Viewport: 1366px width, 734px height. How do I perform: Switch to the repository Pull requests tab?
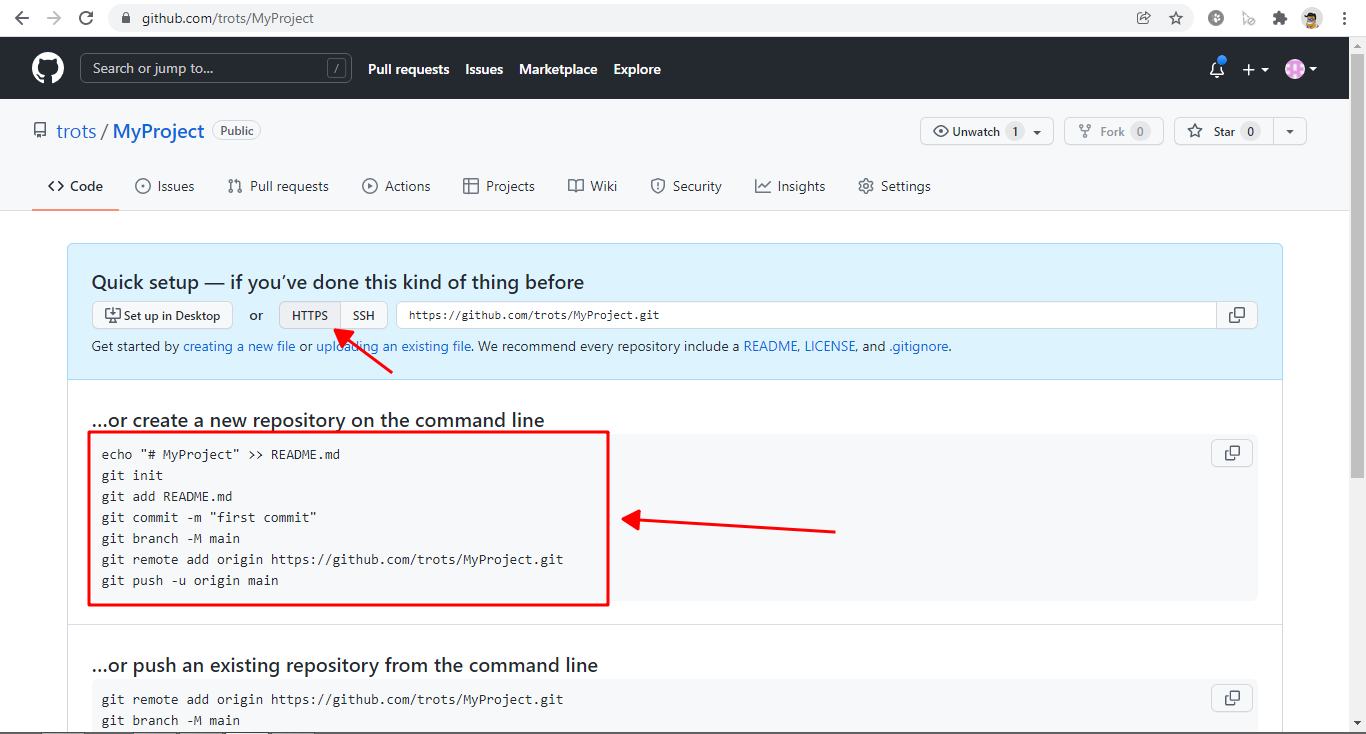(x=278, y=186)
